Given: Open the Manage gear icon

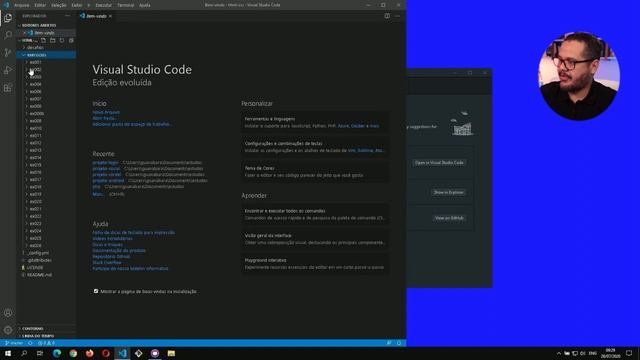Looking at the screenshot, I should [x=8, y=330].
